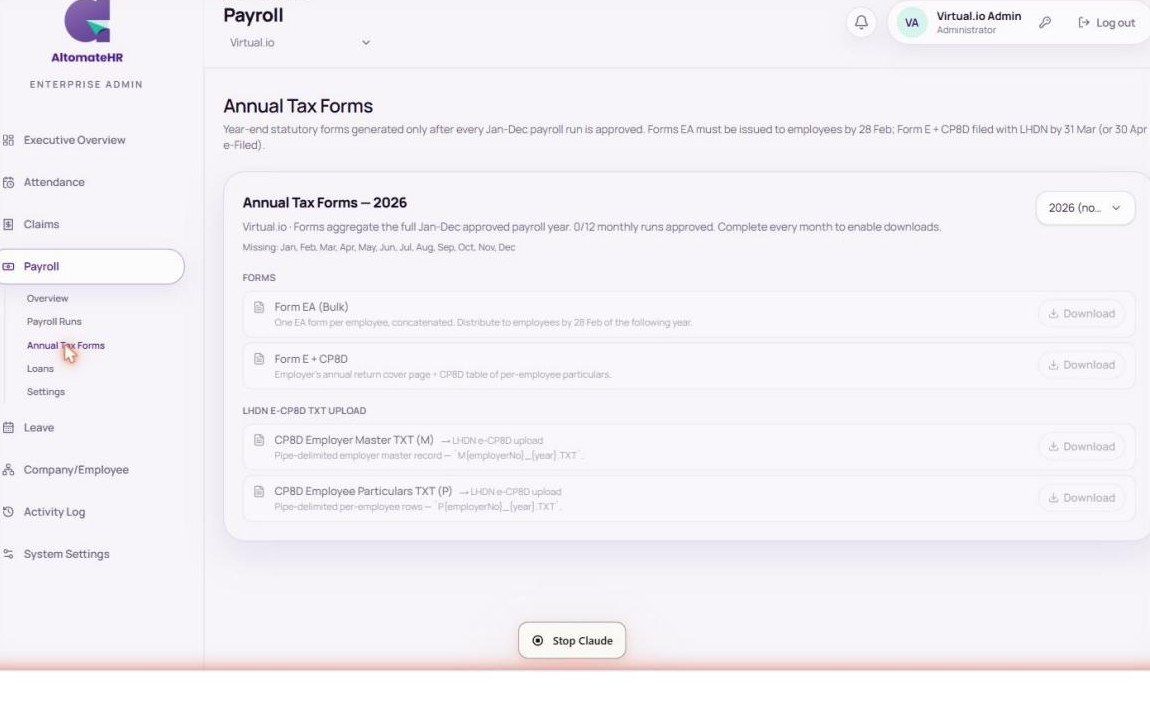Open Payroll Settings submenu item
Viewport: 1150px width, 703px height.
click(45, 392)
